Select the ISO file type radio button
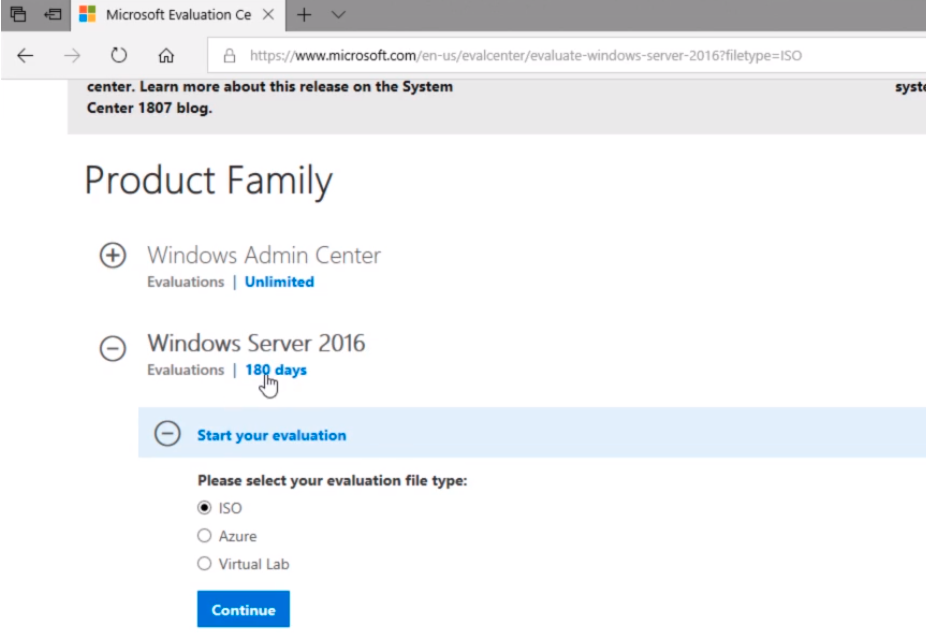 coord(204,508)
